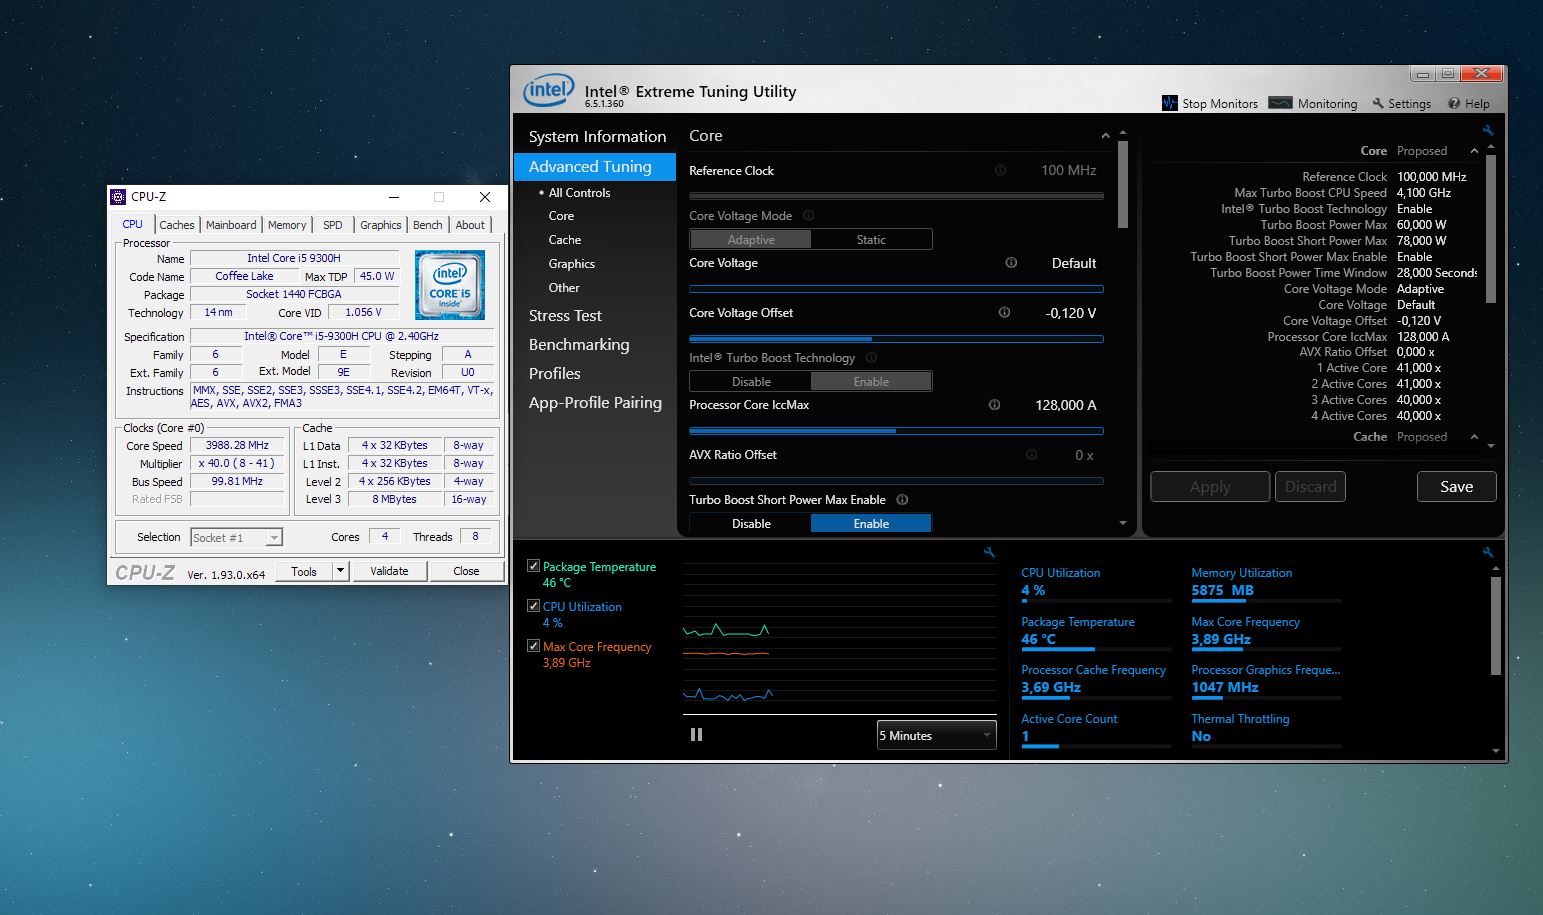Click Discard button in XTU

(x=1310, y=487)
